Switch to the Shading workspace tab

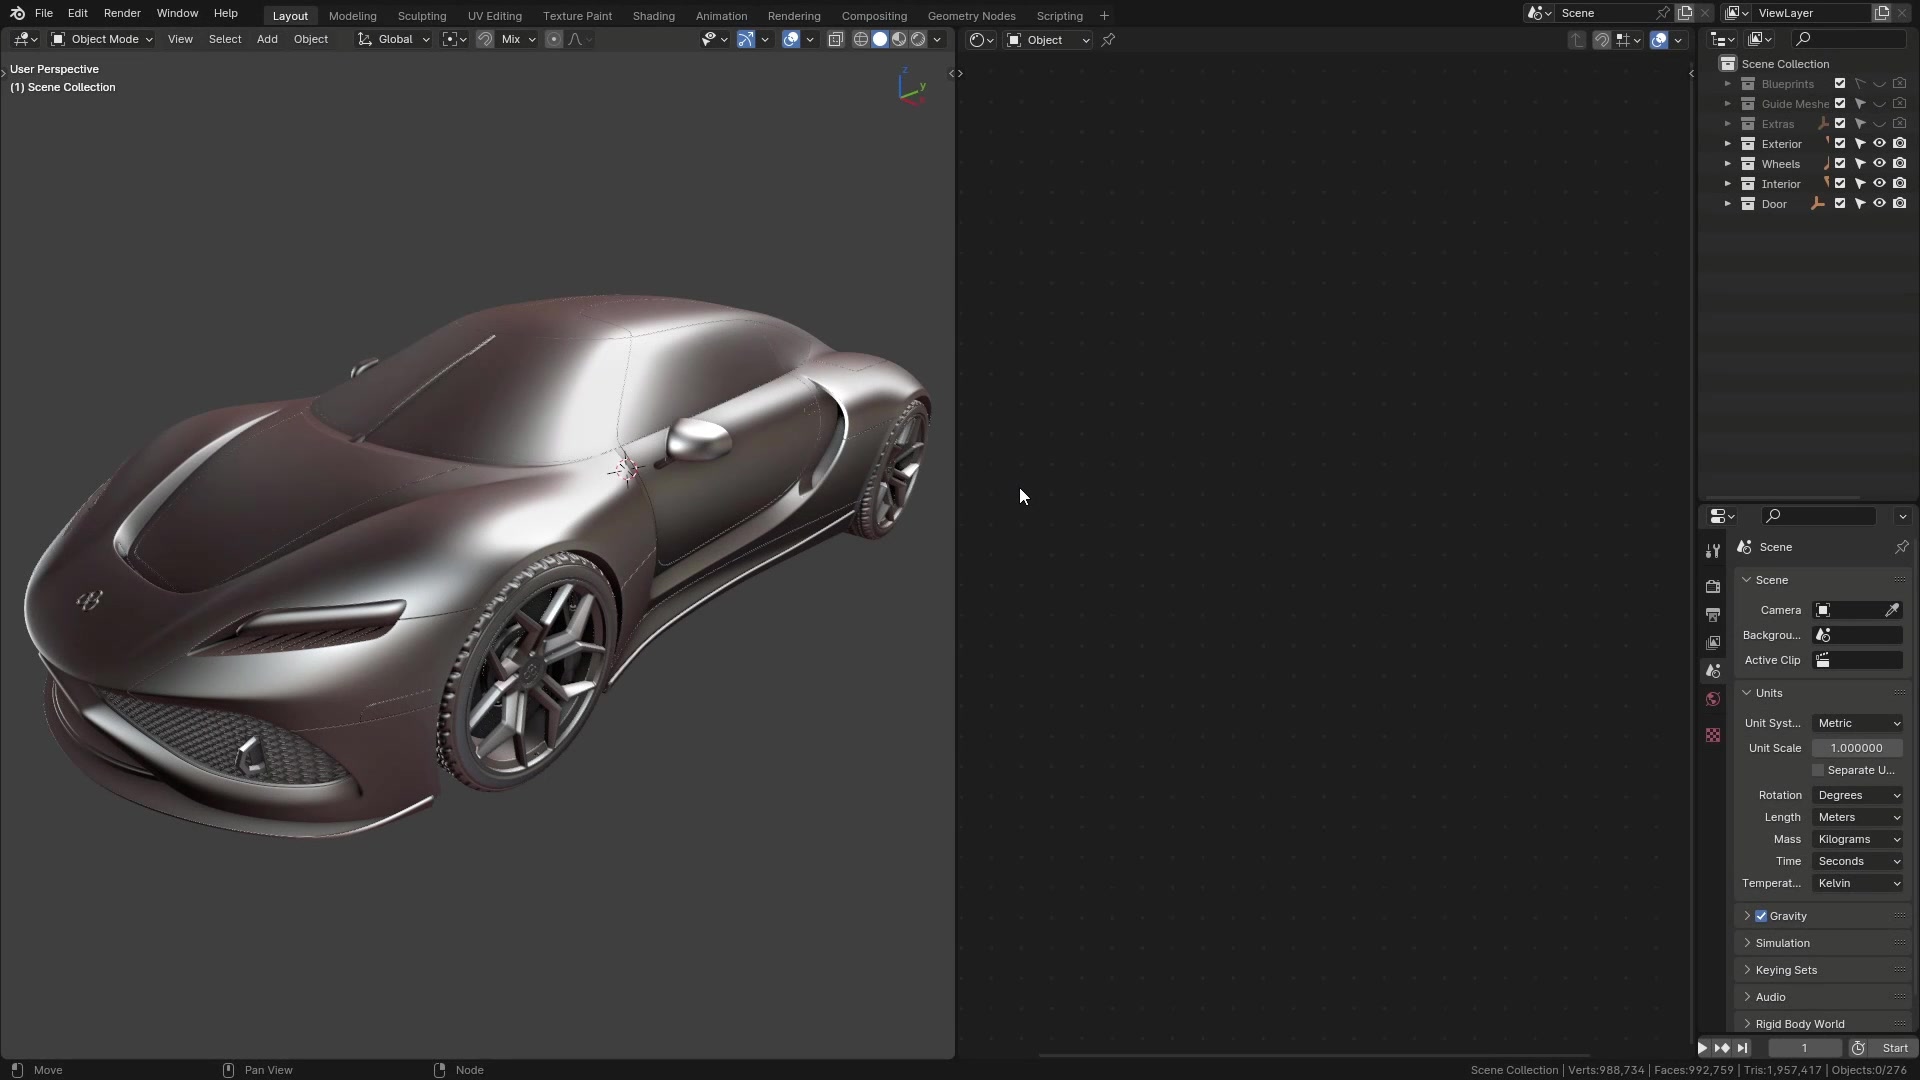point(654,16)
